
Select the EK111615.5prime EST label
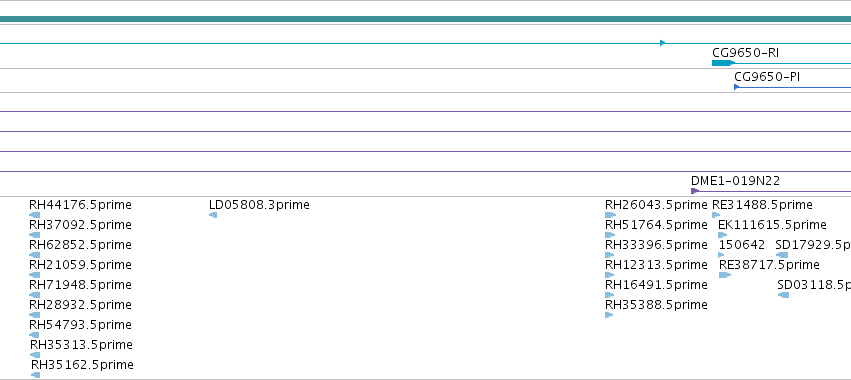pos(772,225)
